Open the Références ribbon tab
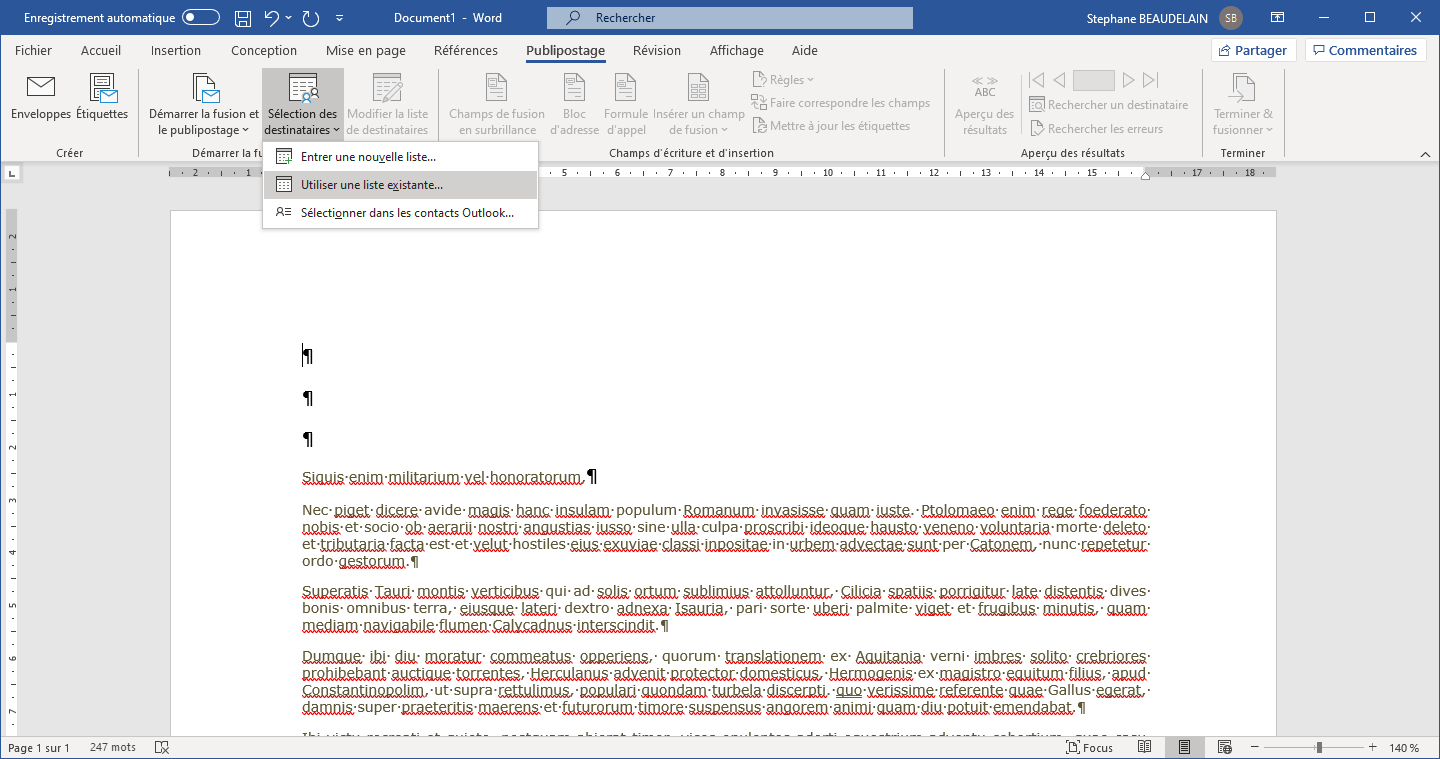This screenshot has height=759, width=1440. click(465, 51)
